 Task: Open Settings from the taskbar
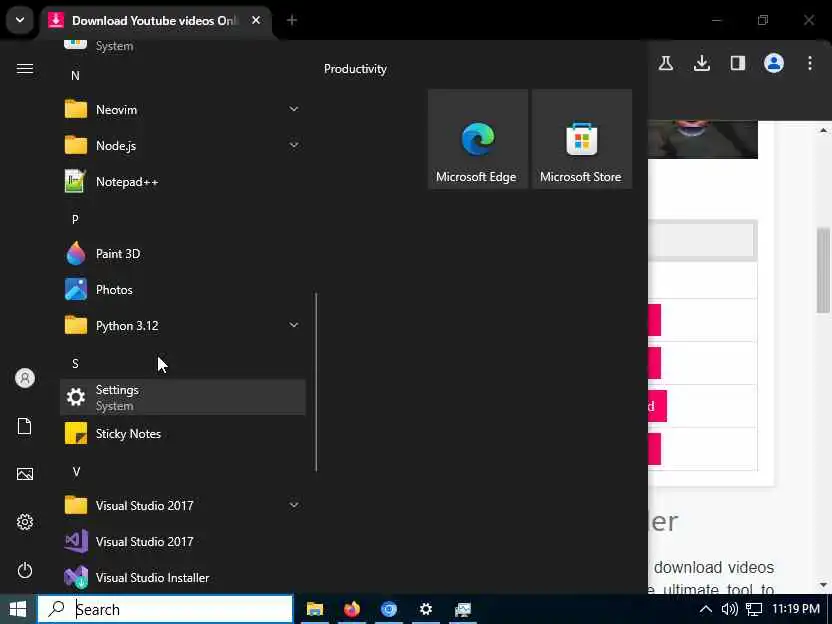(426, 609)
